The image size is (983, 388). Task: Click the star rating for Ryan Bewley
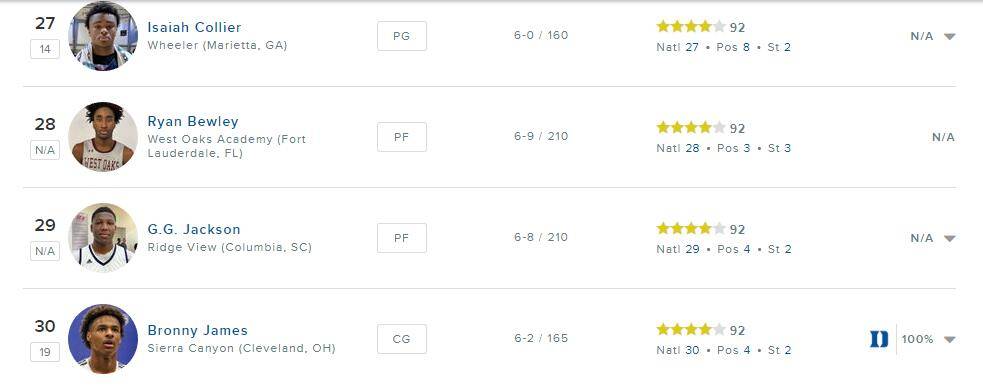(x=691, y=127)
